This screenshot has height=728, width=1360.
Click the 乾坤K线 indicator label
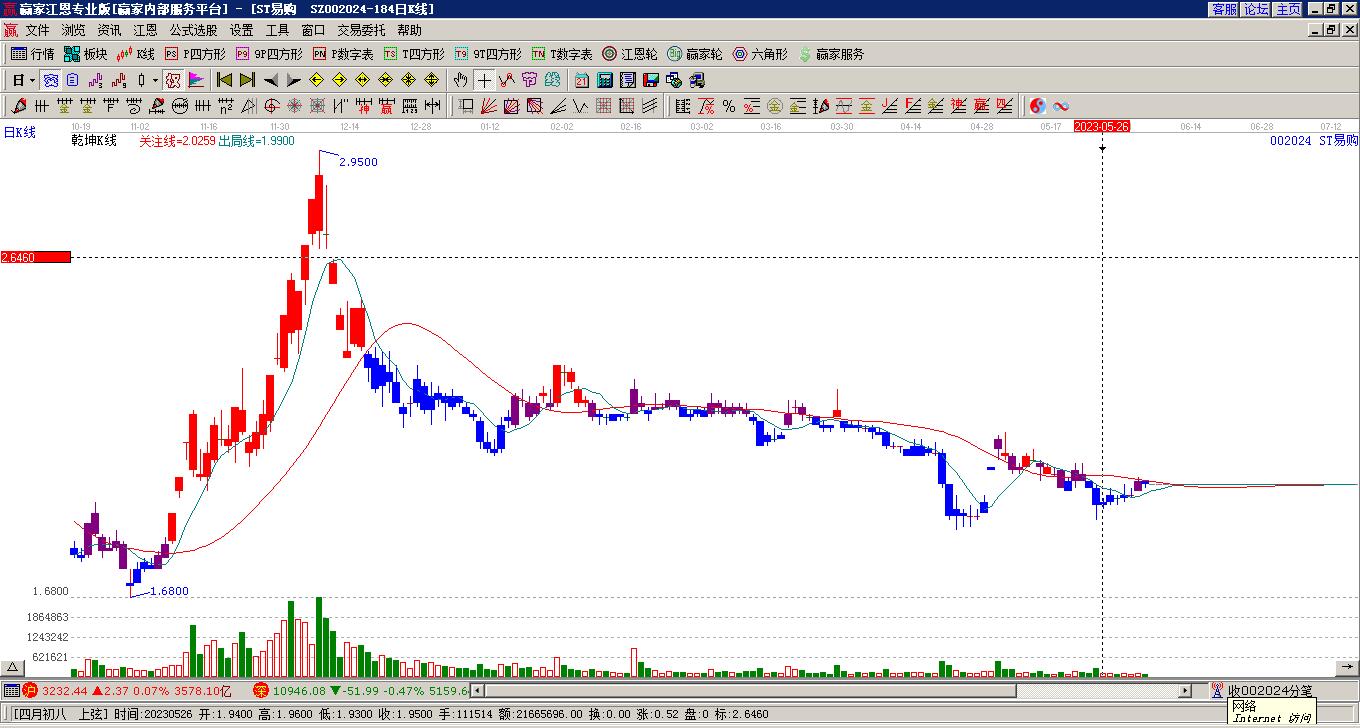point(94,141)
